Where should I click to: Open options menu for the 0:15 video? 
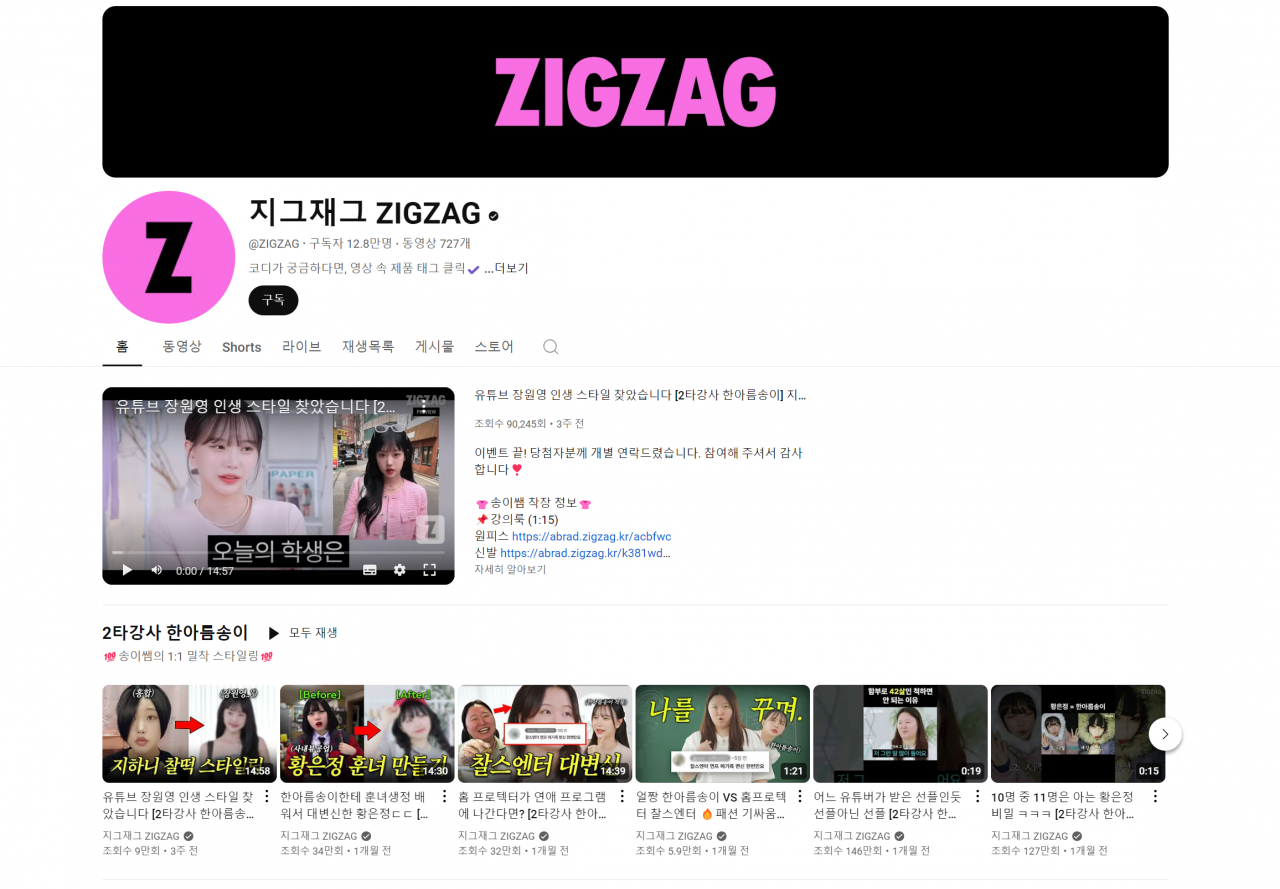(x=1155, y=797)
